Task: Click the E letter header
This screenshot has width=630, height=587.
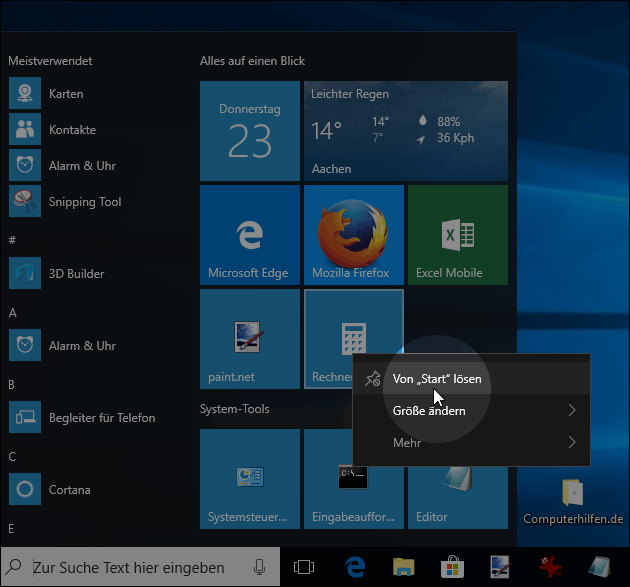Action: (x=11, y=528)
